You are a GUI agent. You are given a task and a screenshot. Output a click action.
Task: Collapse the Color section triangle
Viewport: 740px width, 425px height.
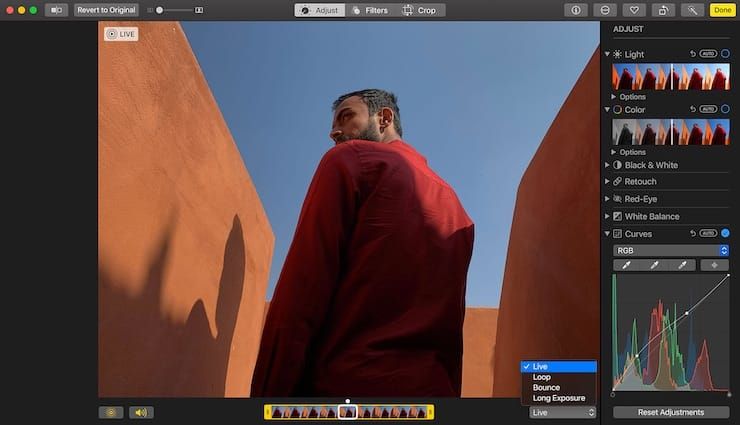pyautogui.click(x=607, y=109)
